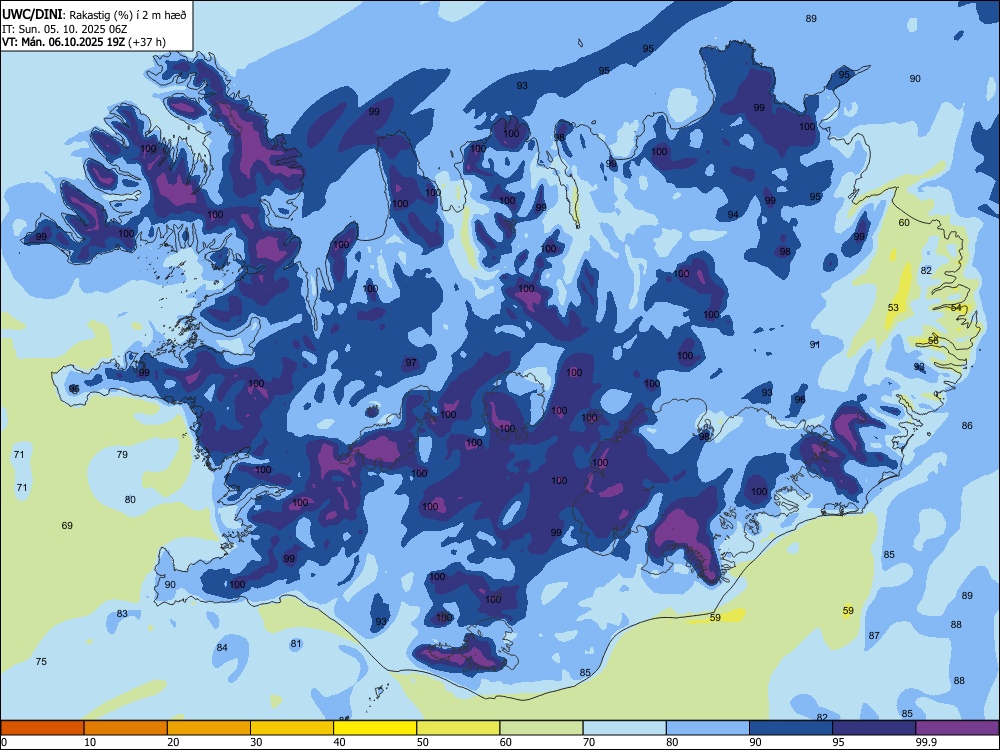This screenshot has height=750, width=1000.
Task: Select the '97' humidity value on the map
Action: point(411,362)
